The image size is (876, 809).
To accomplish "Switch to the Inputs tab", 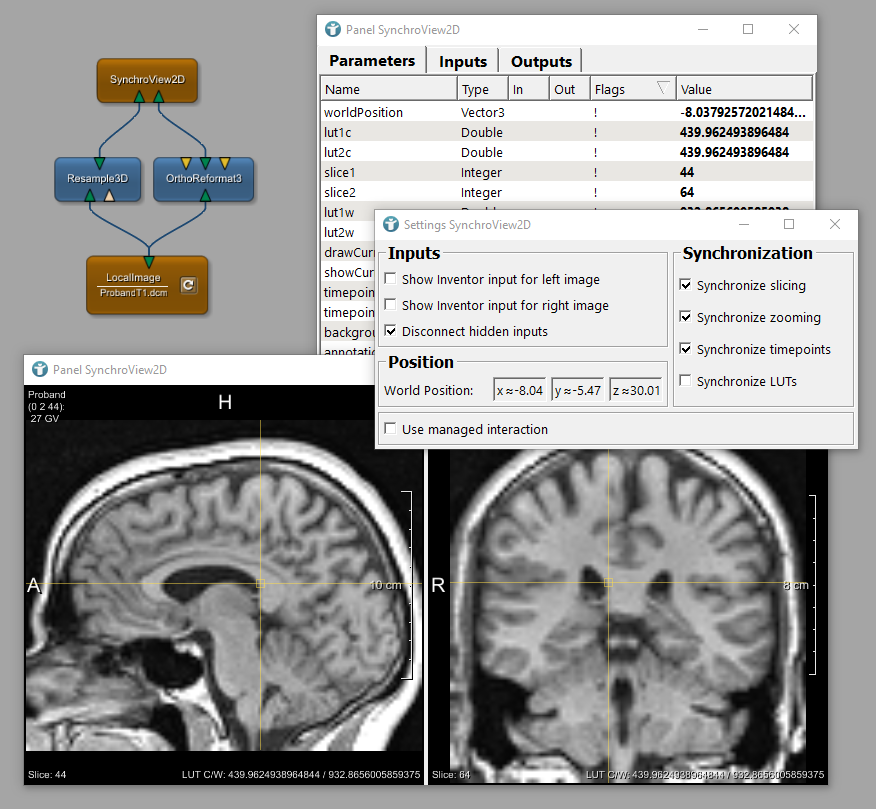I will (463, 62).
